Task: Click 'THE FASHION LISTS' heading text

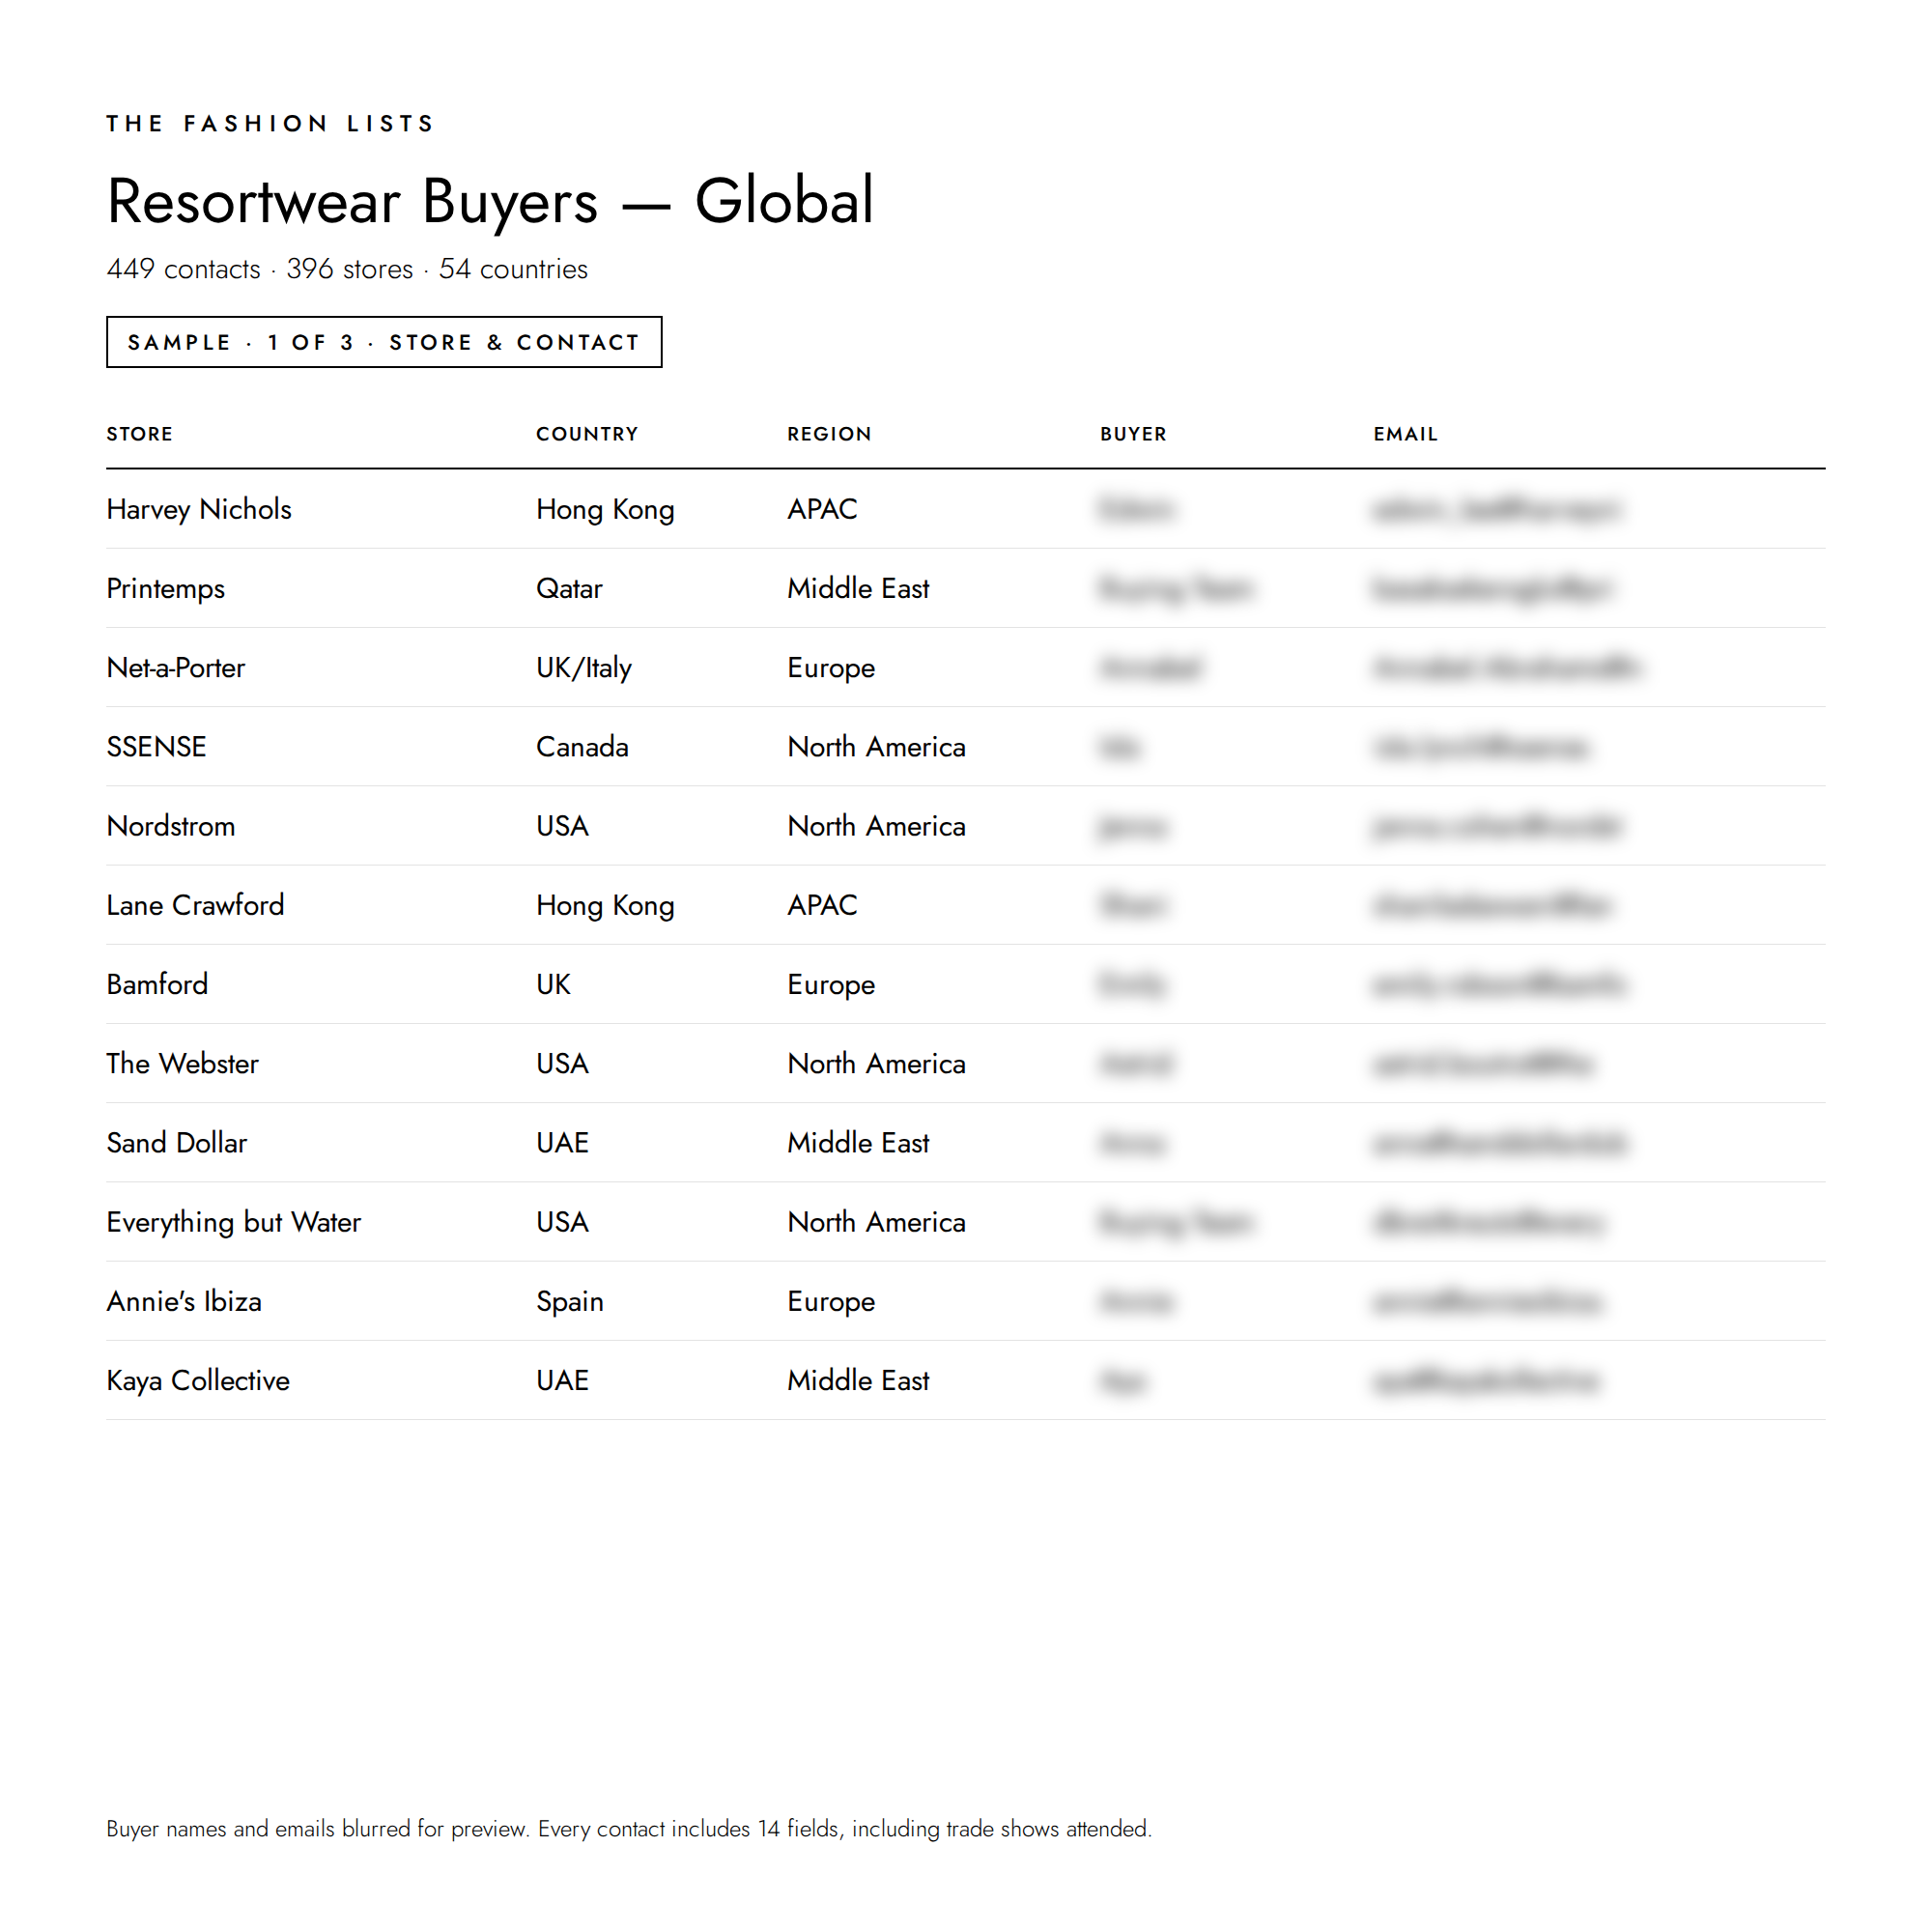Action: pos(270,123)
